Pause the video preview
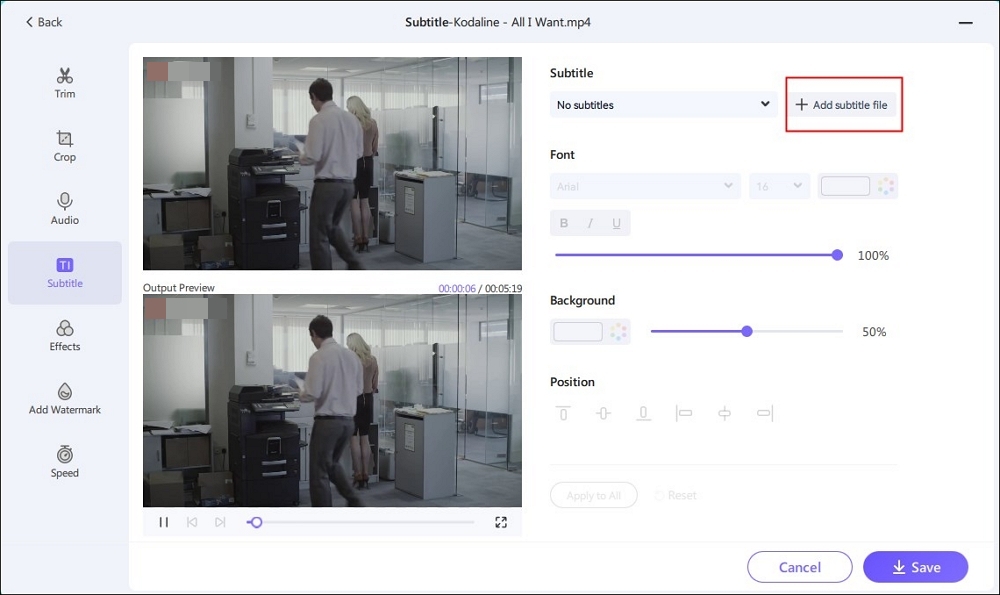This screenshot has height=595, width=1000. click(164, 522)
